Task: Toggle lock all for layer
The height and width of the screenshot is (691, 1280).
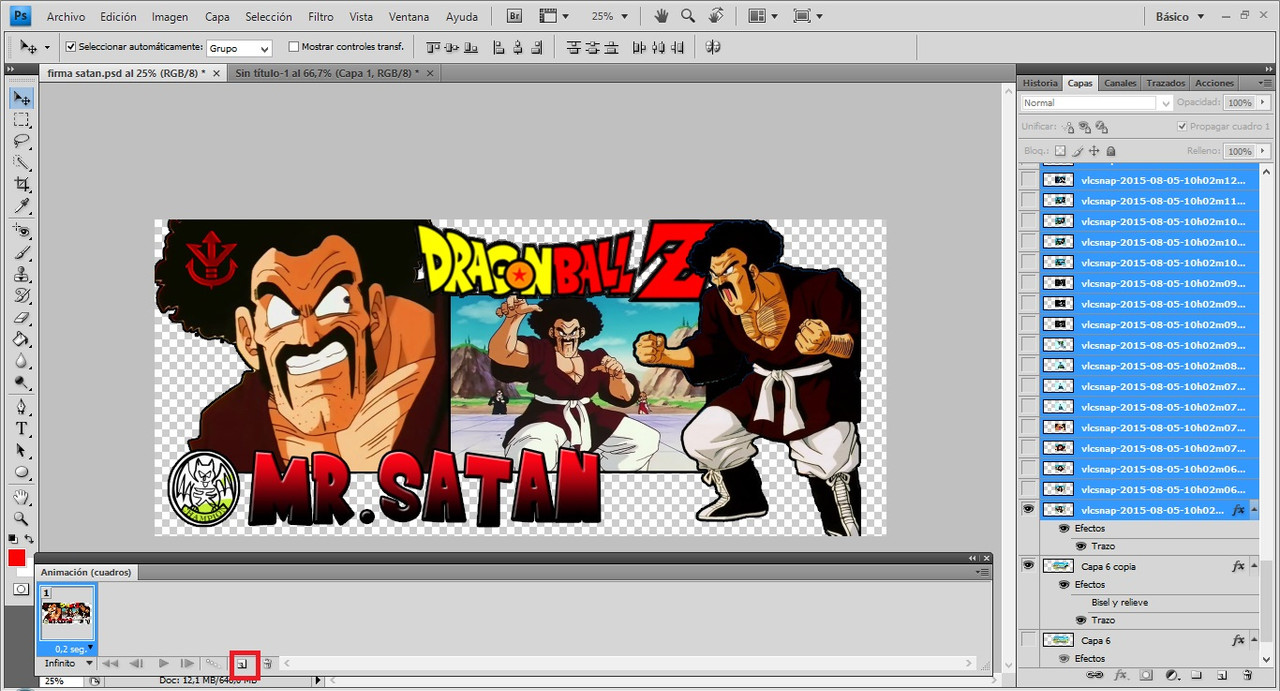Action: click(1111, 151)
